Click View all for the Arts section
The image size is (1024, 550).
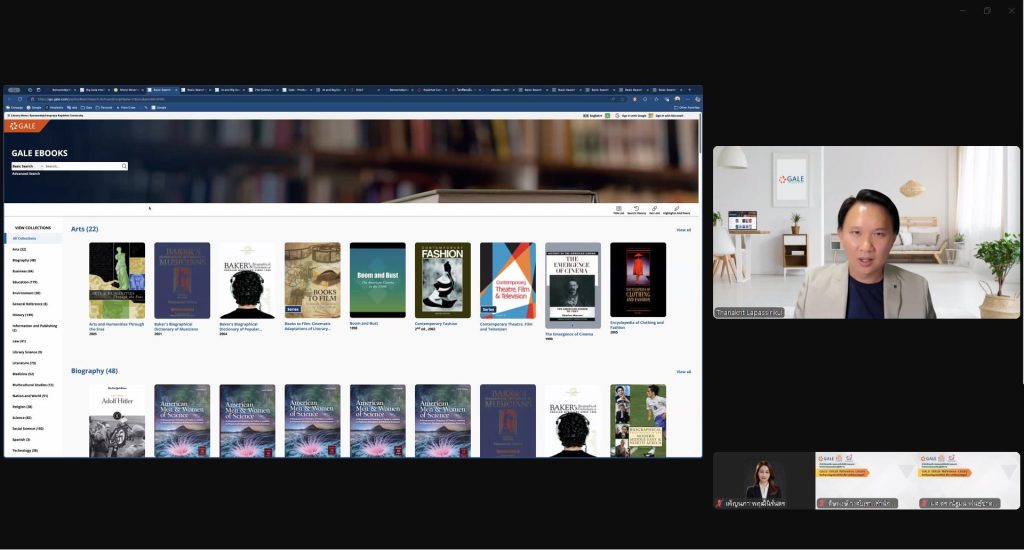[x=683, y=230]
